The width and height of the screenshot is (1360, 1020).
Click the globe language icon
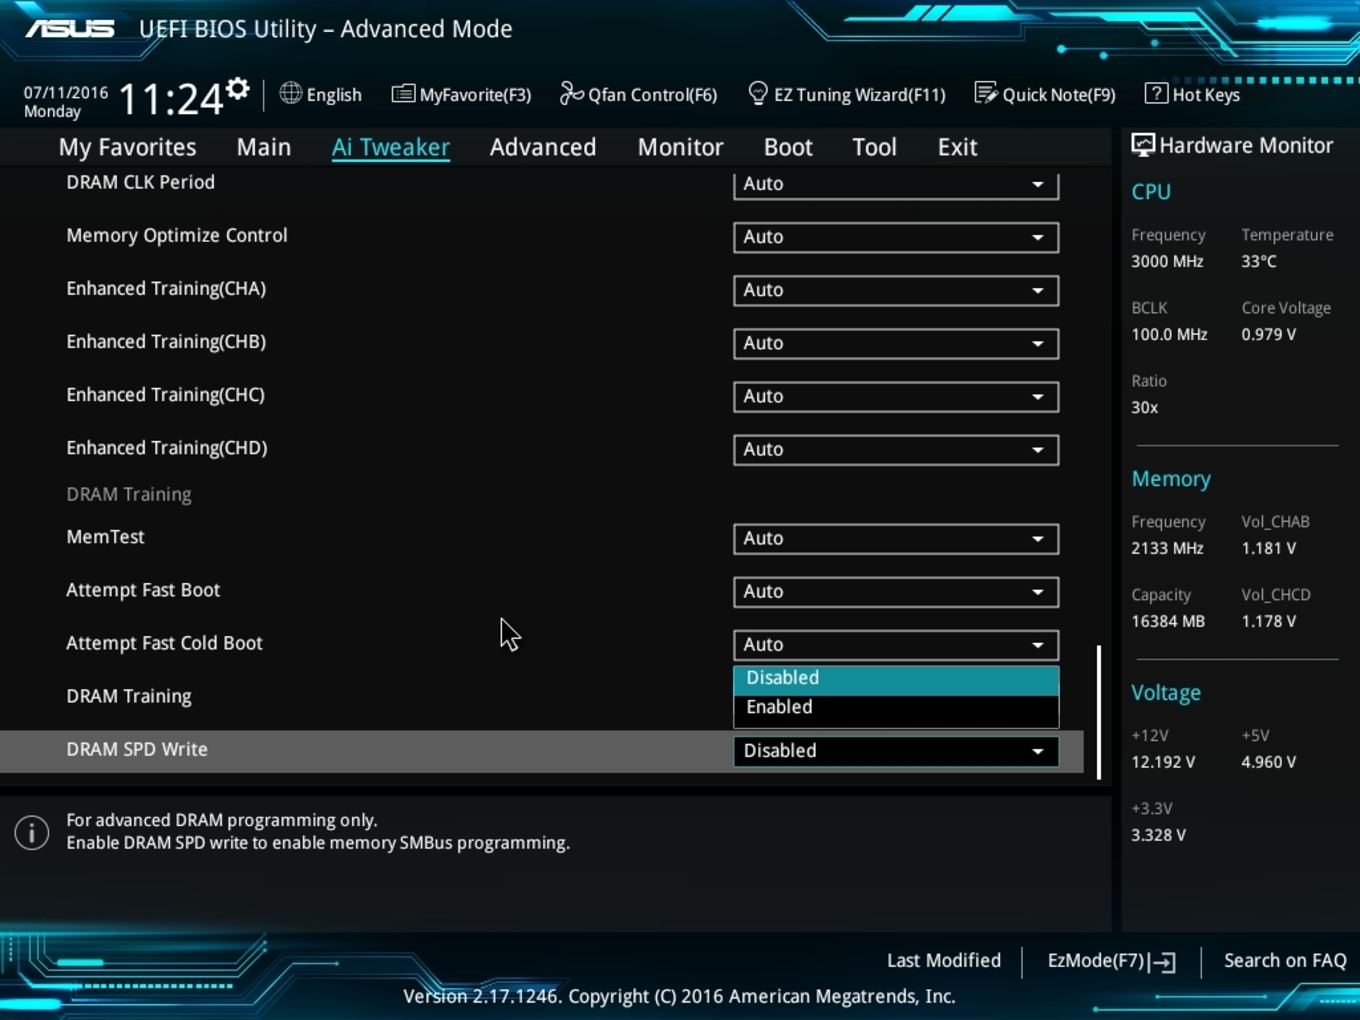(x=291, y=93)
